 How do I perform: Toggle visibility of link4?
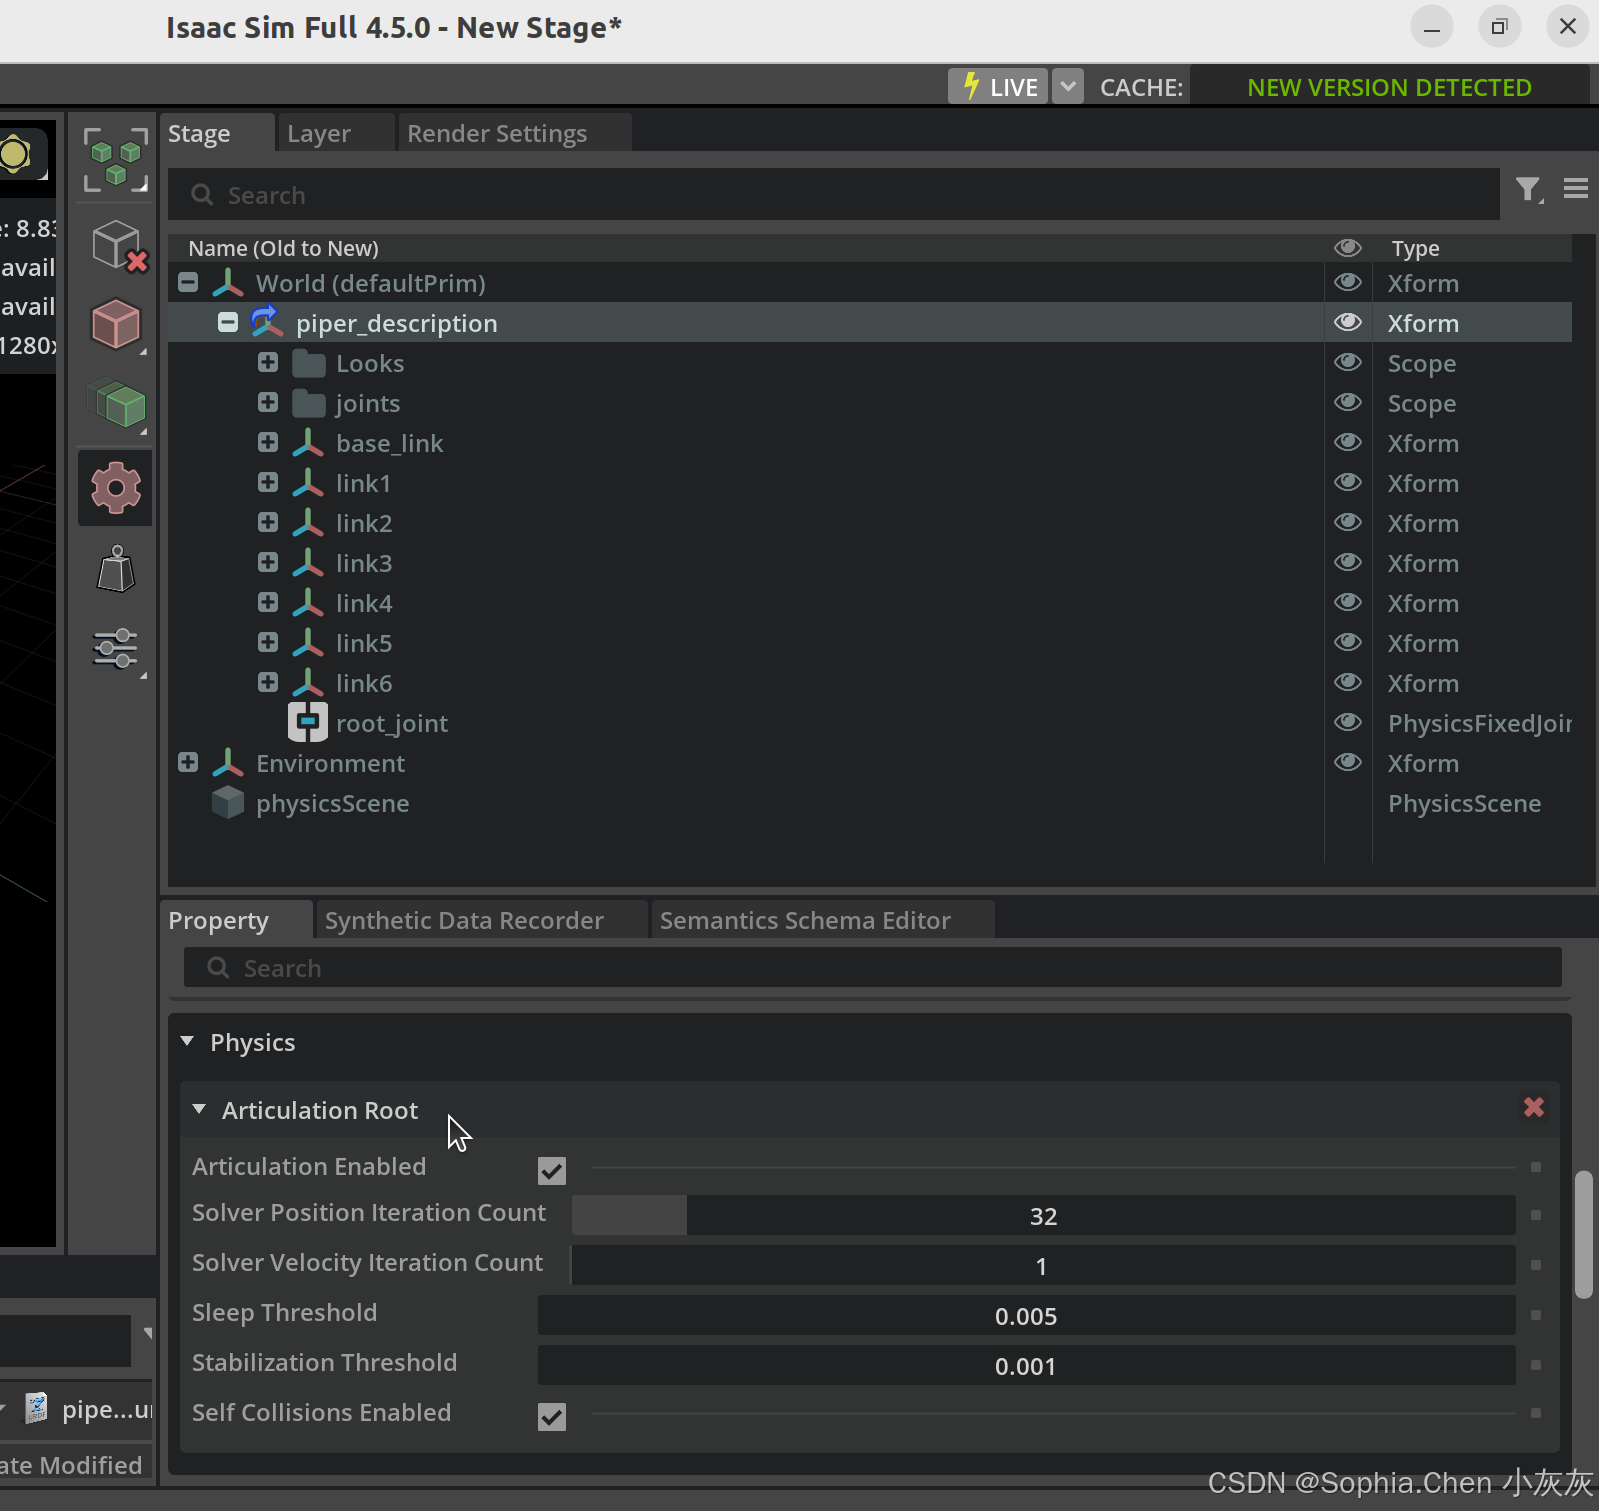(1348, 602)
